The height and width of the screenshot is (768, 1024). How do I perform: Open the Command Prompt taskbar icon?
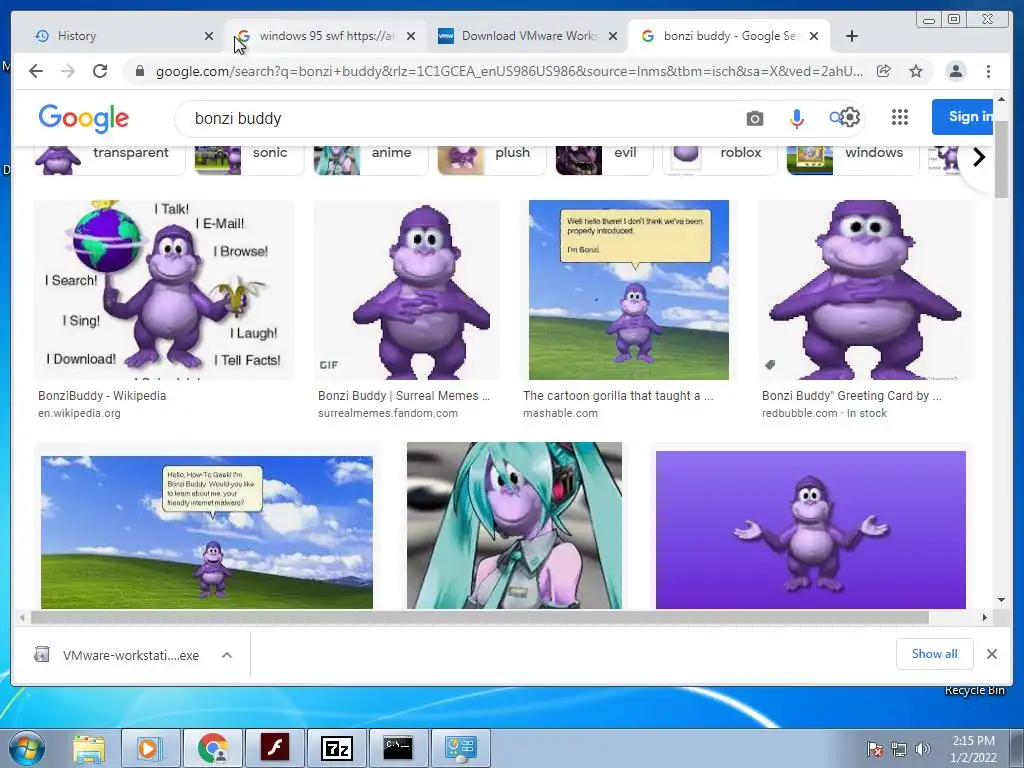pyautogui.click(x=398, y=748)
